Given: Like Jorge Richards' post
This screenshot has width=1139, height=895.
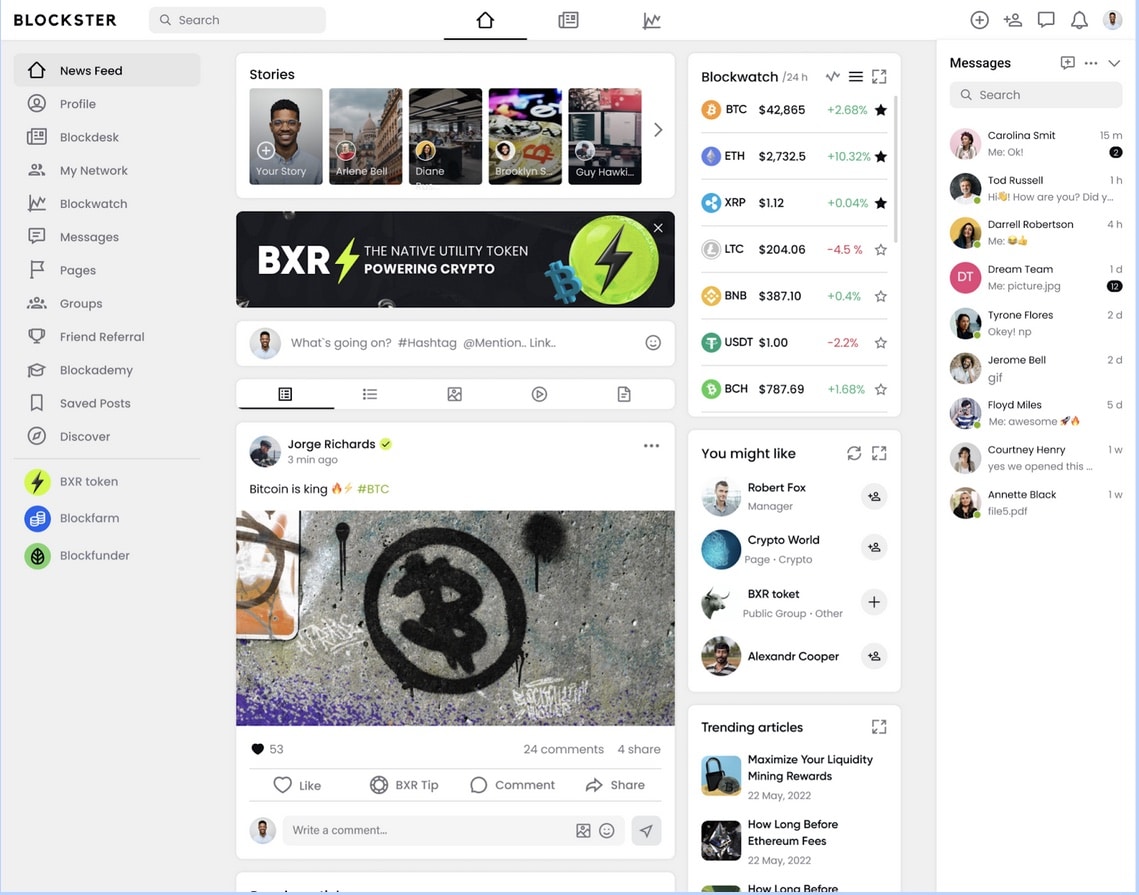Looking at the screenshot, I should pos(283,785).
